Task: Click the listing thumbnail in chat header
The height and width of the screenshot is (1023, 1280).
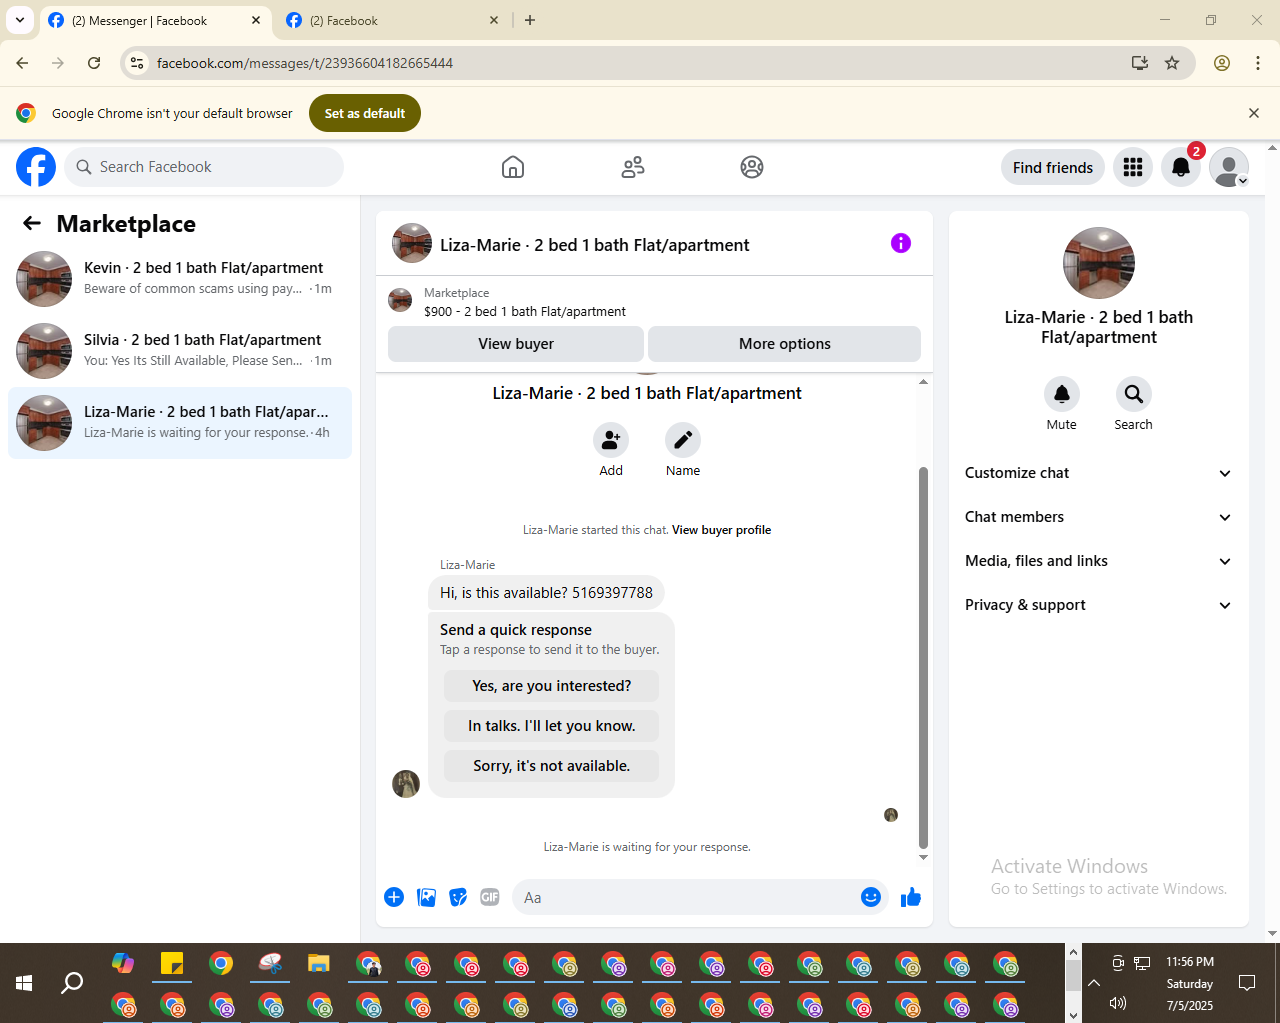Action: click(x=412, y=243)
